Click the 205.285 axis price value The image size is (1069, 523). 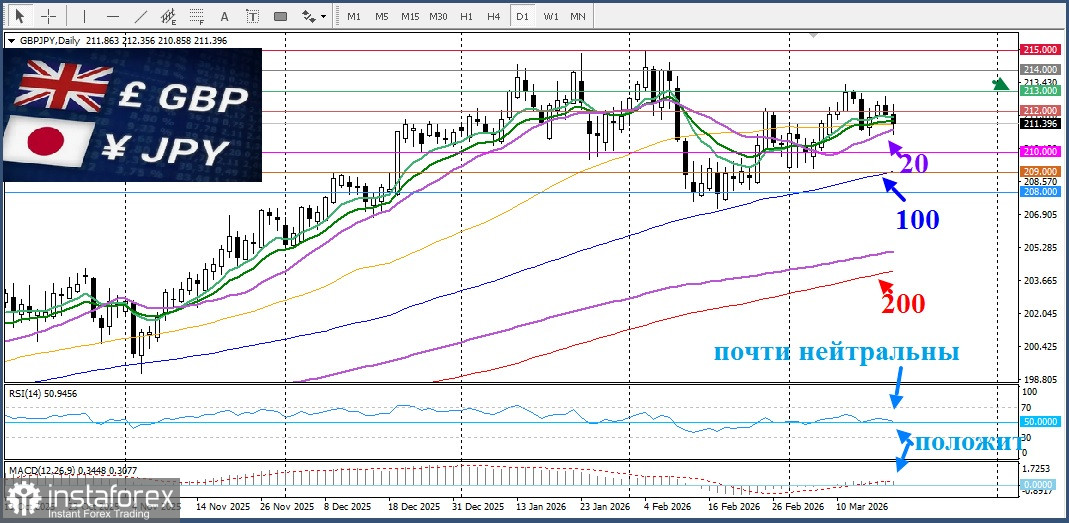(x=1039, y=248)
